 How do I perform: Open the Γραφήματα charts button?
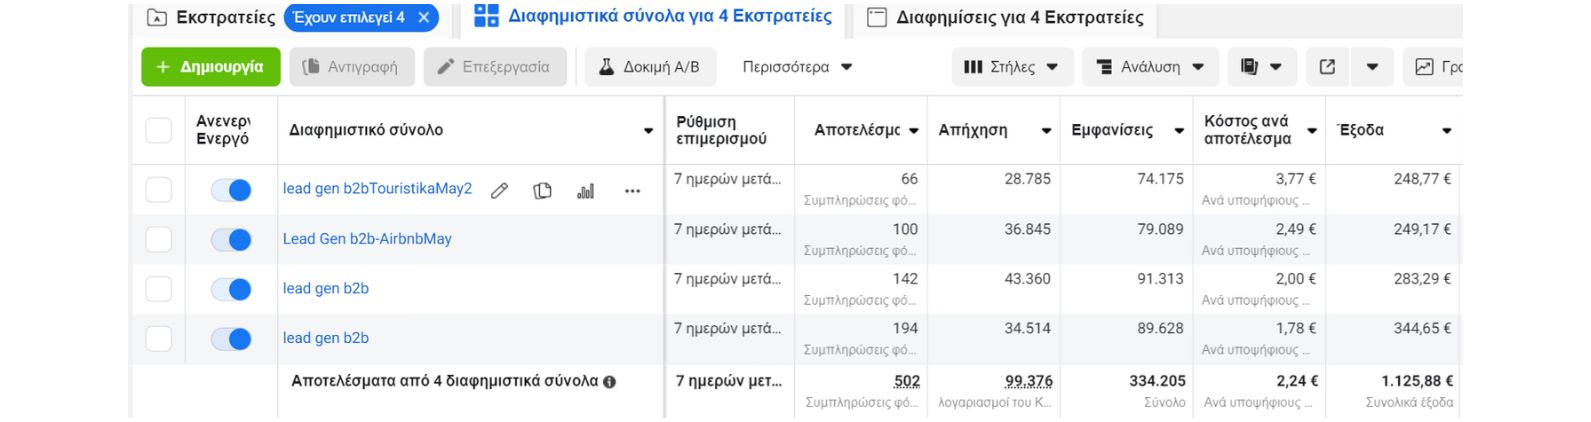click(x=1434, y=67)
